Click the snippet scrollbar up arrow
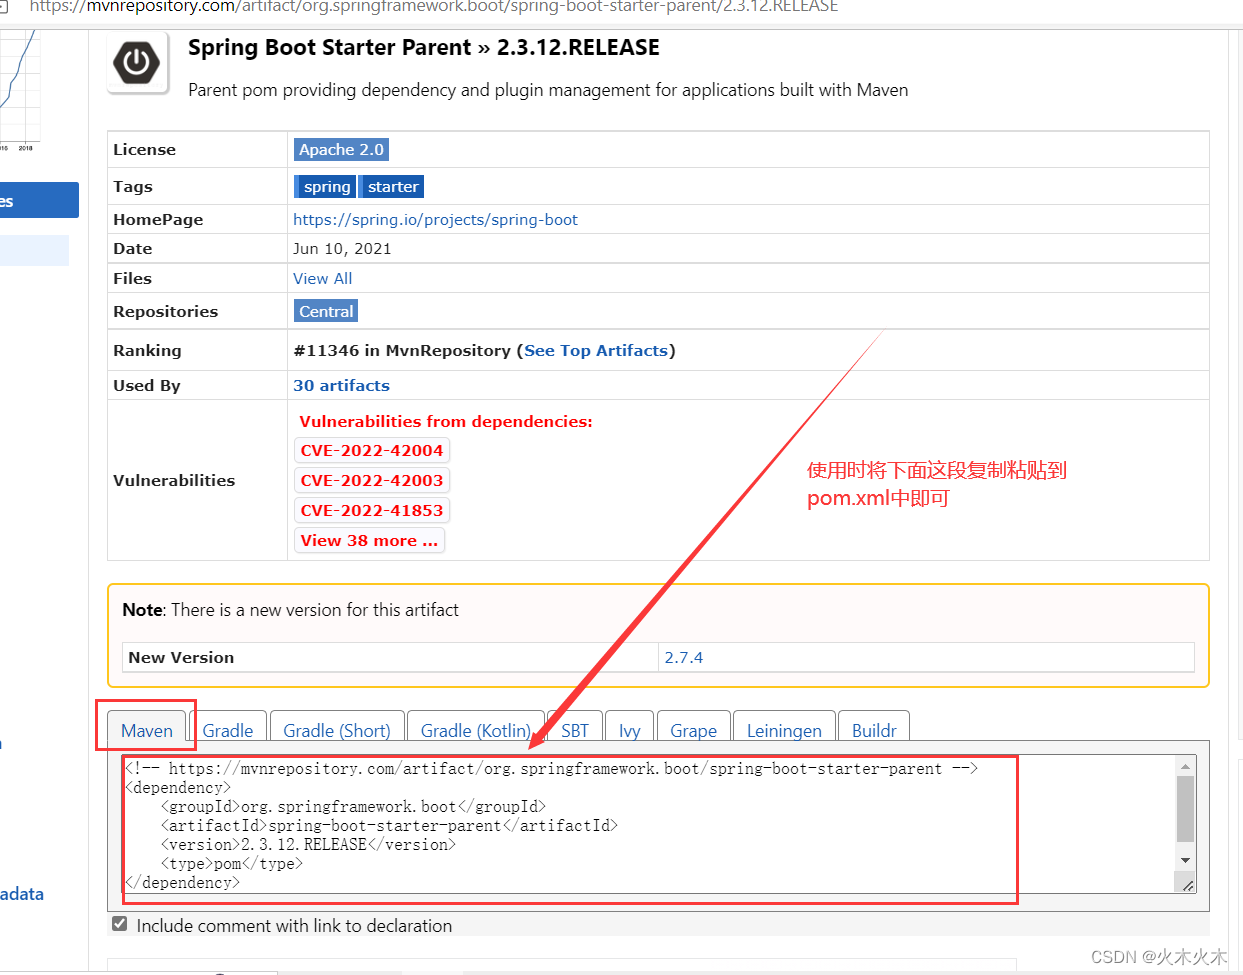 (1185, 766)
